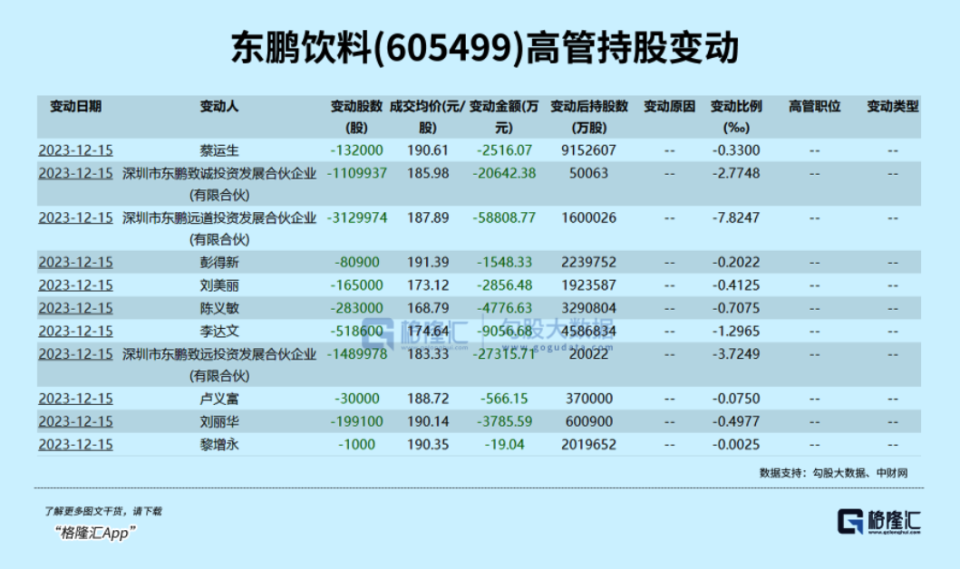This screenshot has height=569, width=960.
Task: Click the holdings value 370000
Action: [x=589, y=399]
